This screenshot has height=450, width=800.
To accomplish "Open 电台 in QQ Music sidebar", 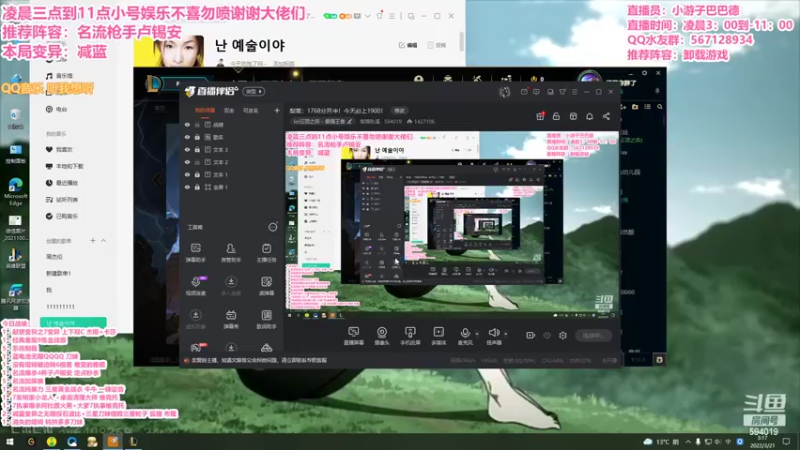I will coord(57,109).
